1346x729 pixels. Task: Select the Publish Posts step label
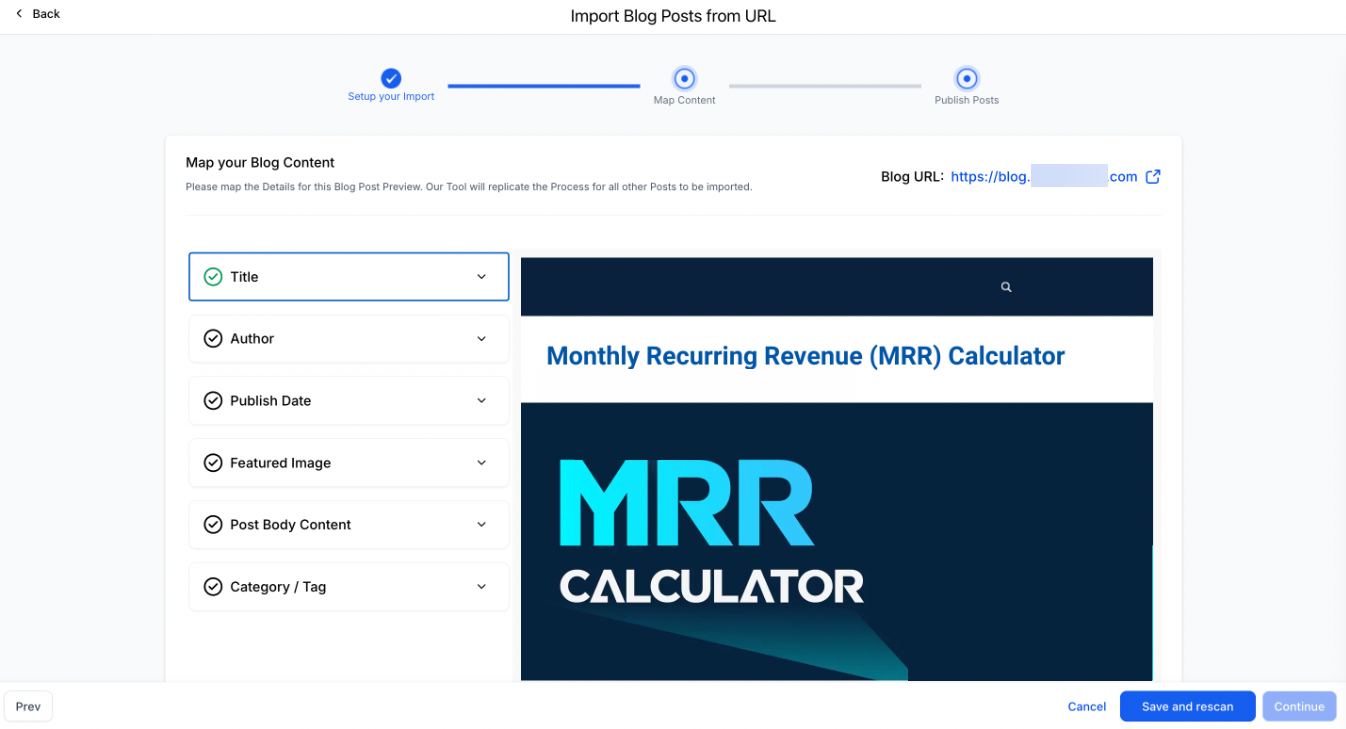[966, 100]
